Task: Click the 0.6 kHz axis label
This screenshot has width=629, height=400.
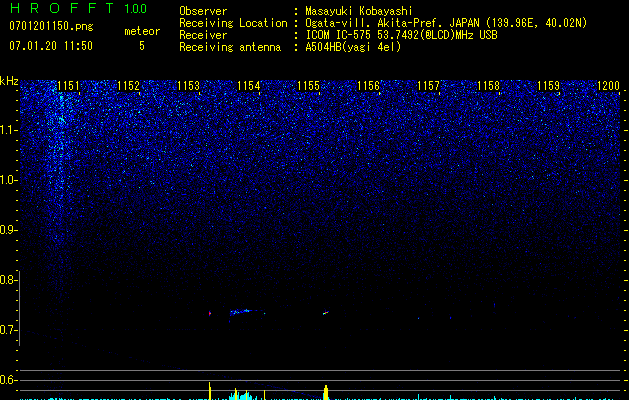Action: click(x=8, y=380)
